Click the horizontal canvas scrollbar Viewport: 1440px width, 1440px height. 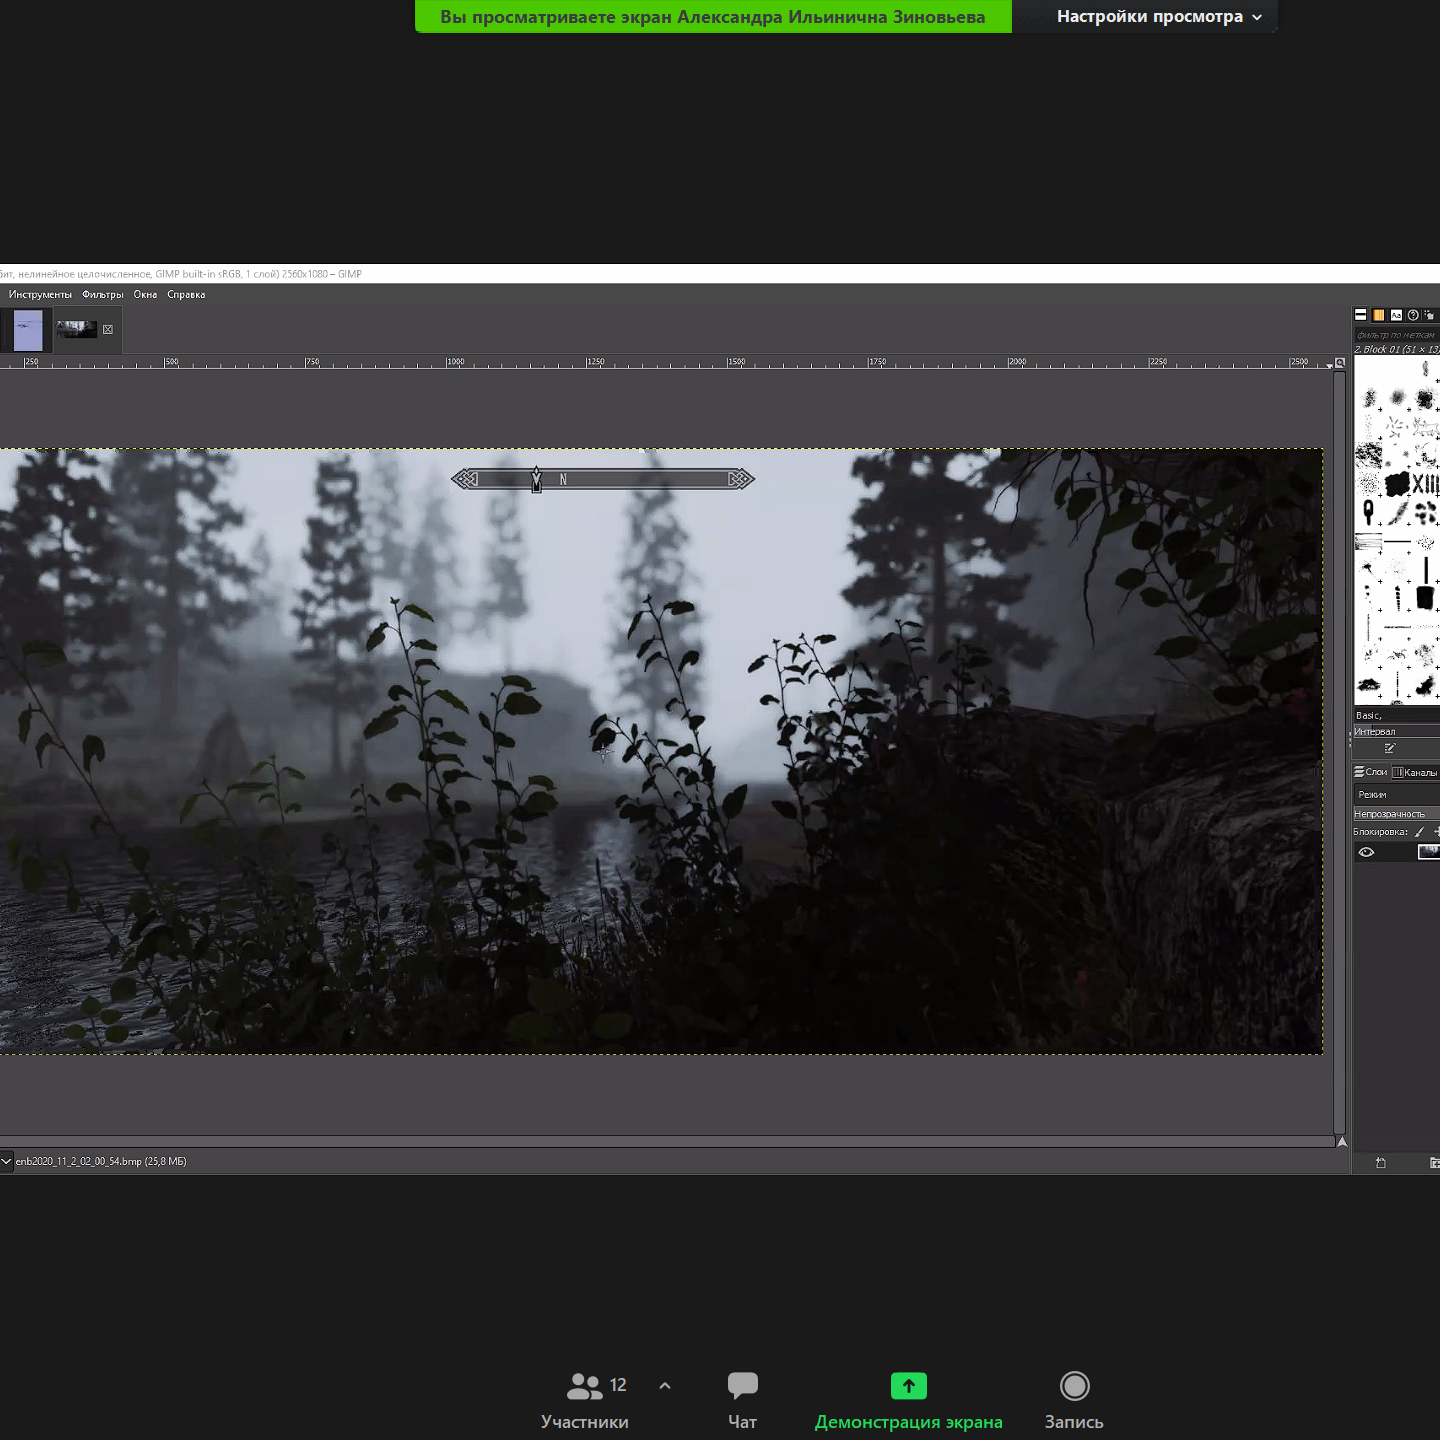point(666,1141)
